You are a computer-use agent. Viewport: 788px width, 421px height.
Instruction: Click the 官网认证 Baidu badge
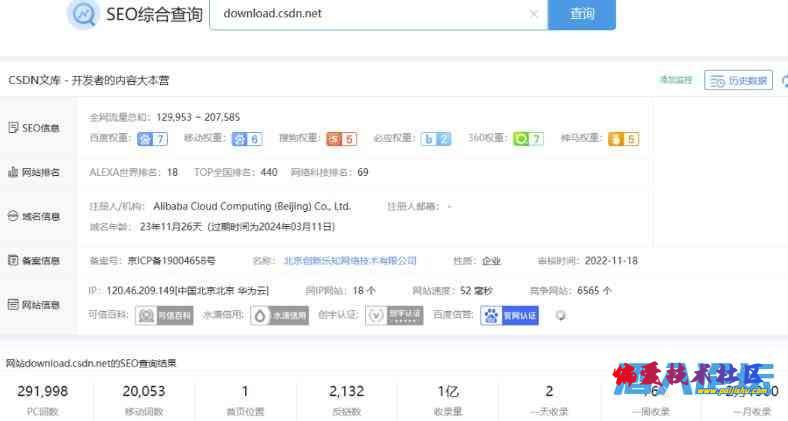509,315
